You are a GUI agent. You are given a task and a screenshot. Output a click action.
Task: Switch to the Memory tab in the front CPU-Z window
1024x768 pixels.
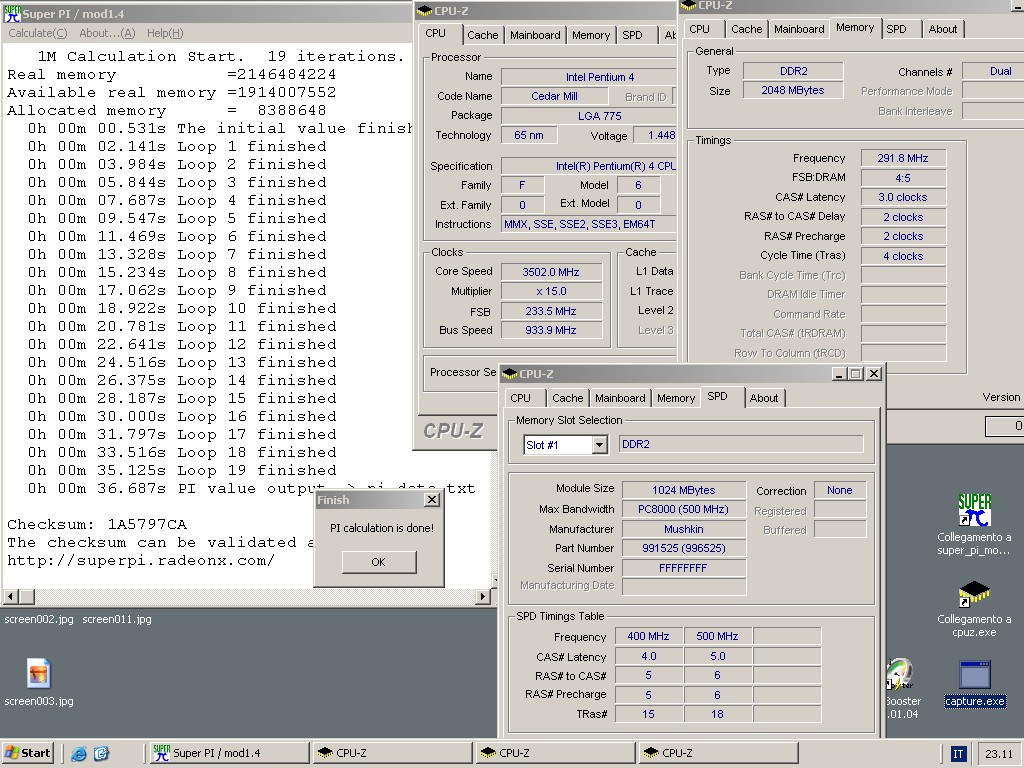click(x=676, y=398)
